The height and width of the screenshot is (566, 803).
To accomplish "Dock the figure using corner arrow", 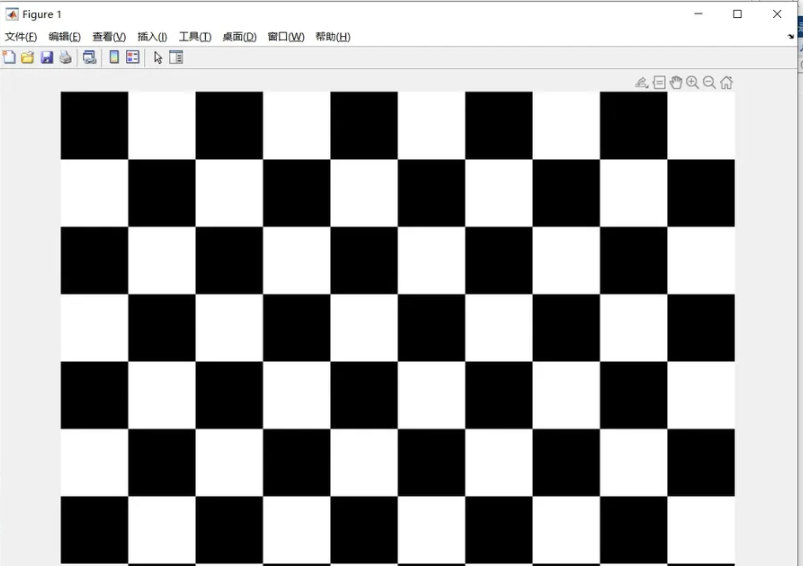I will (x=791, y=36).
